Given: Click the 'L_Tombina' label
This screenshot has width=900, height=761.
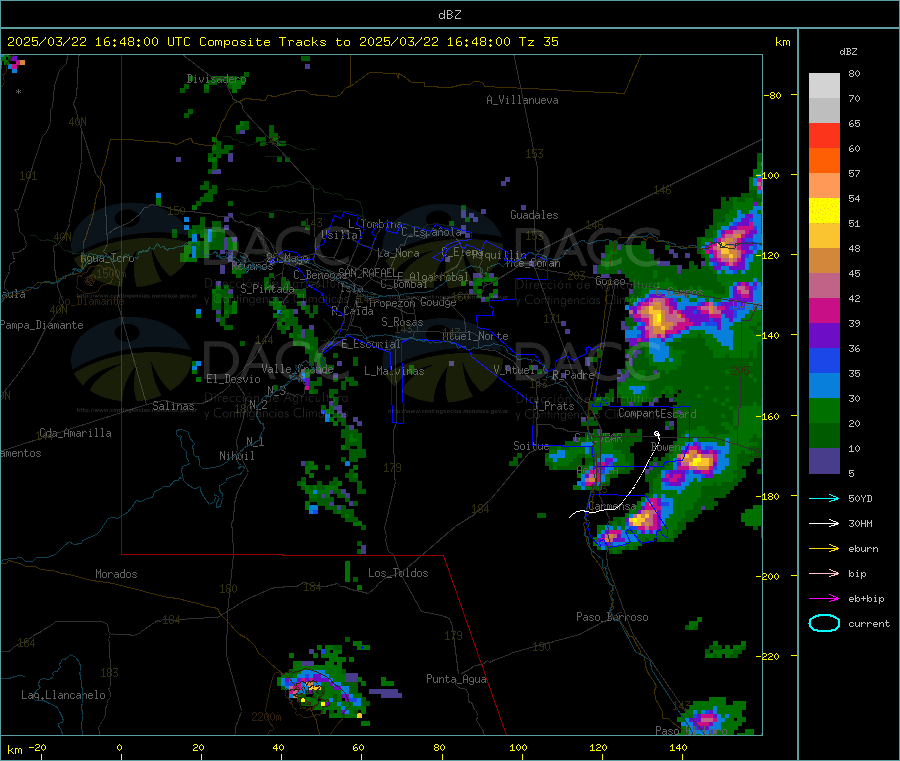Looking at the screenshot, I should click(x=375, y=224).
